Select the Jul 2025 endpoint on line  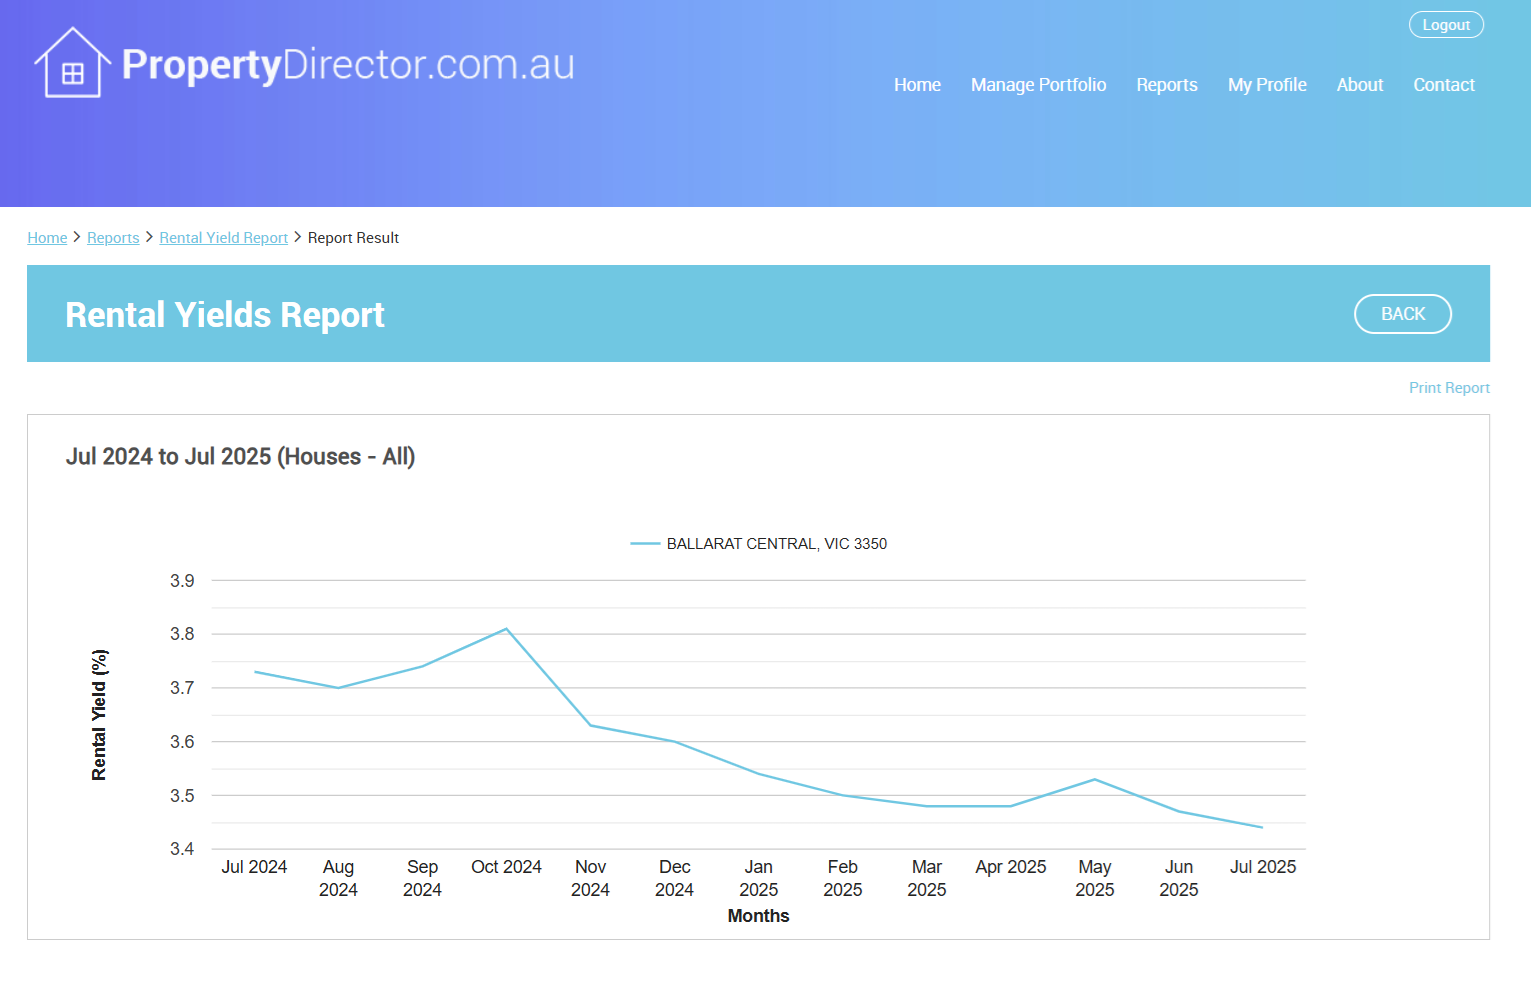click(x=1262, y=827)
